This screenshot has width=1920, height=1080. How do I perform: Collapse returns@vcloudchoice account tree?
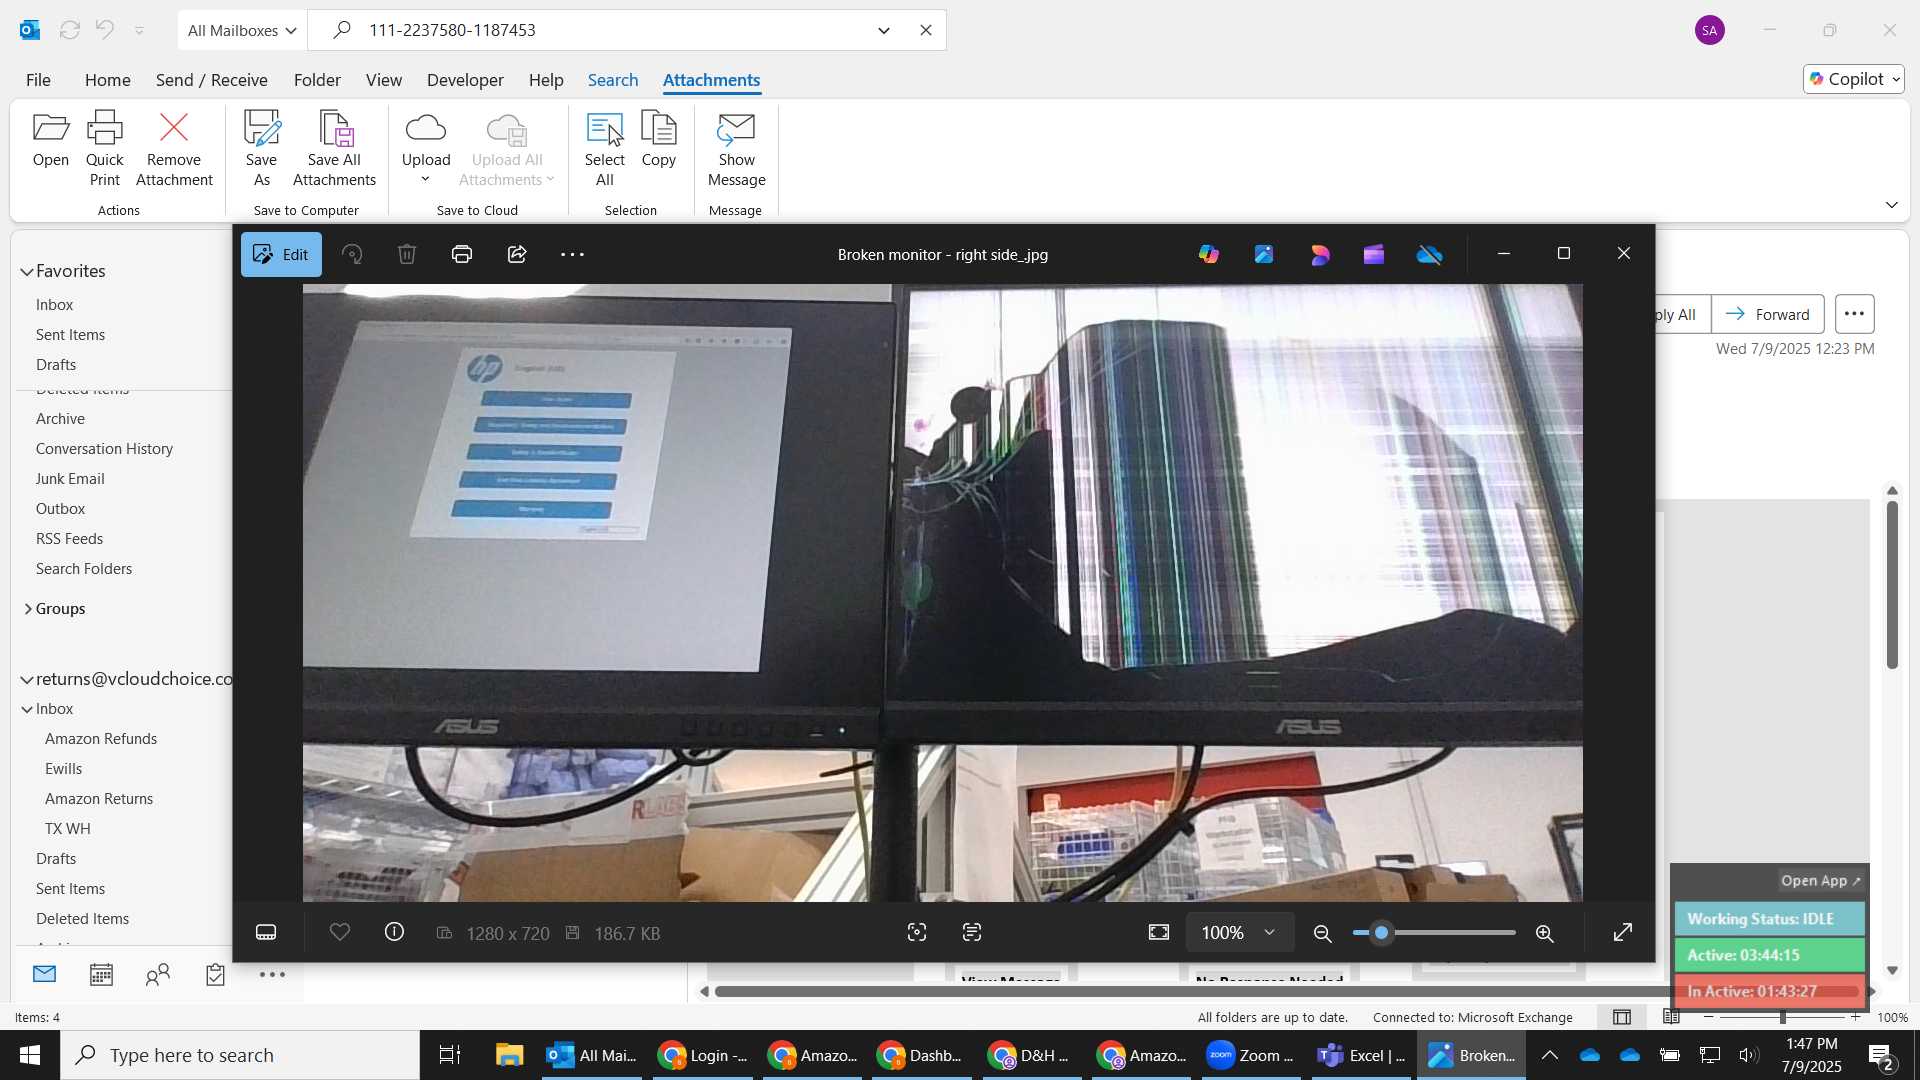27,679
